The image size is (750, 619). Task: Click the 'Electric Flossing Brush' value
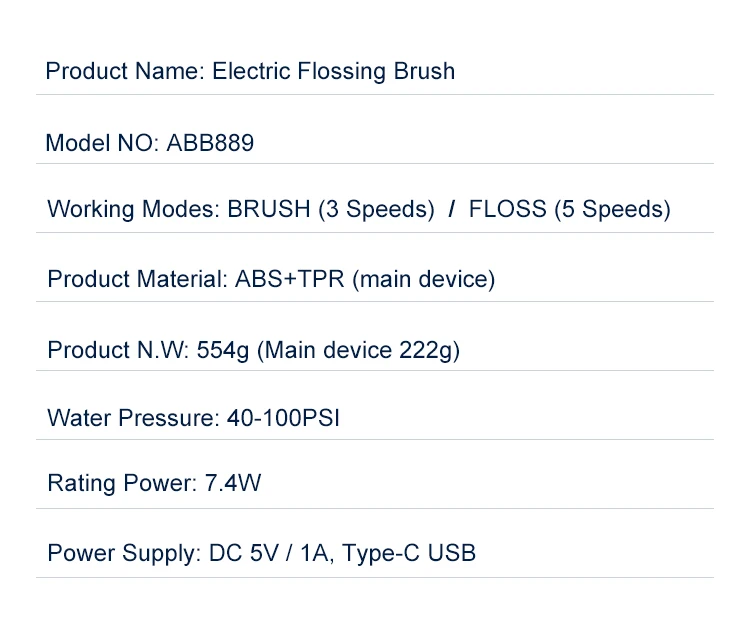(334, 72)
